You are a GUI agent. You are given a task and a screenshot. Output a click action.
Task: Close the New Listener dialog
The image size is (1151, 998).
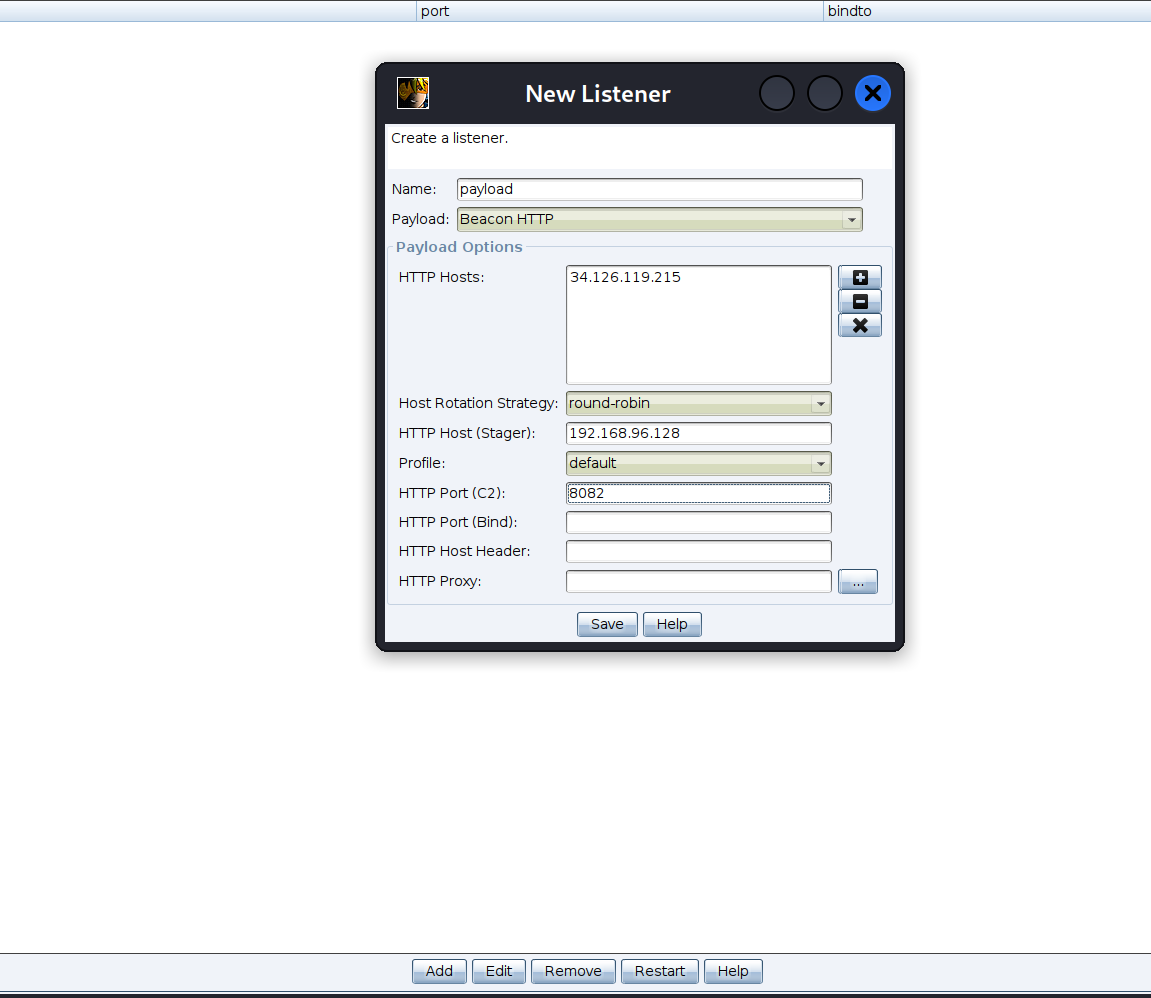[x=873, y=93]
